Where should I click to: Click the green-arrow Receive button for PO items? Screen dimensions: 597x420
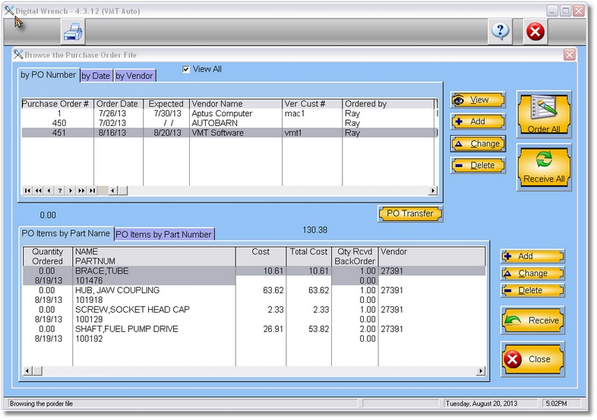point(532,320)
